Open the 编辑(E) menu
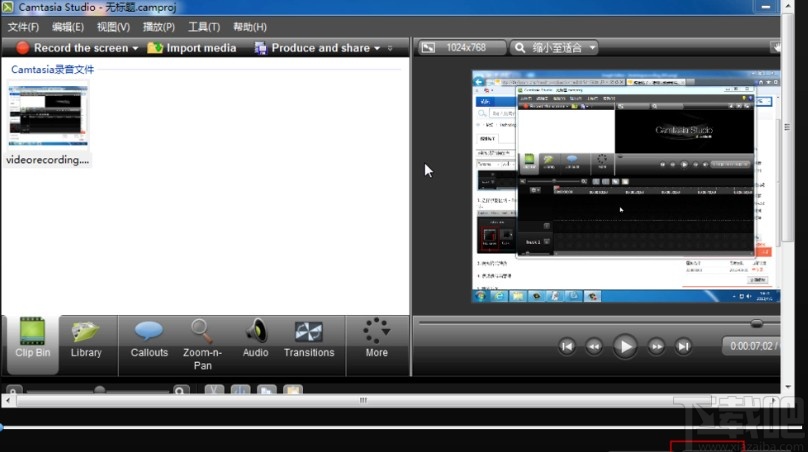The width and height of the screenshot is (808, 452). point(68,27)
